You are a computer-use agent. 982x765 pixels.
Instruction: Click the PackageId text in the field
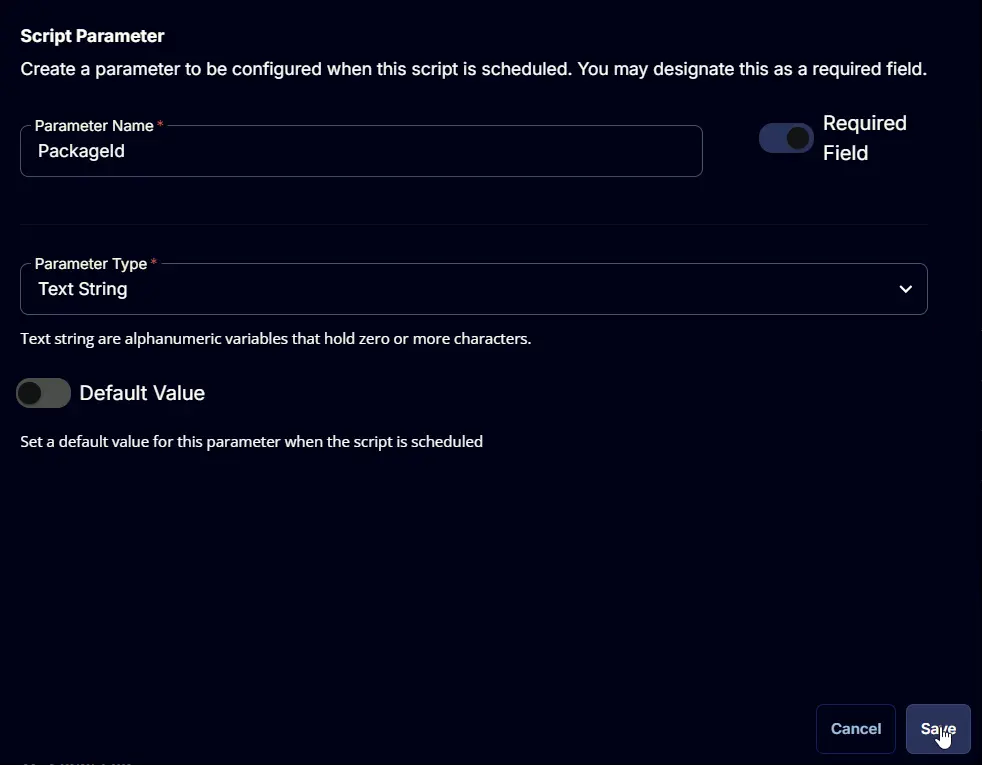(x=81, y=151)
